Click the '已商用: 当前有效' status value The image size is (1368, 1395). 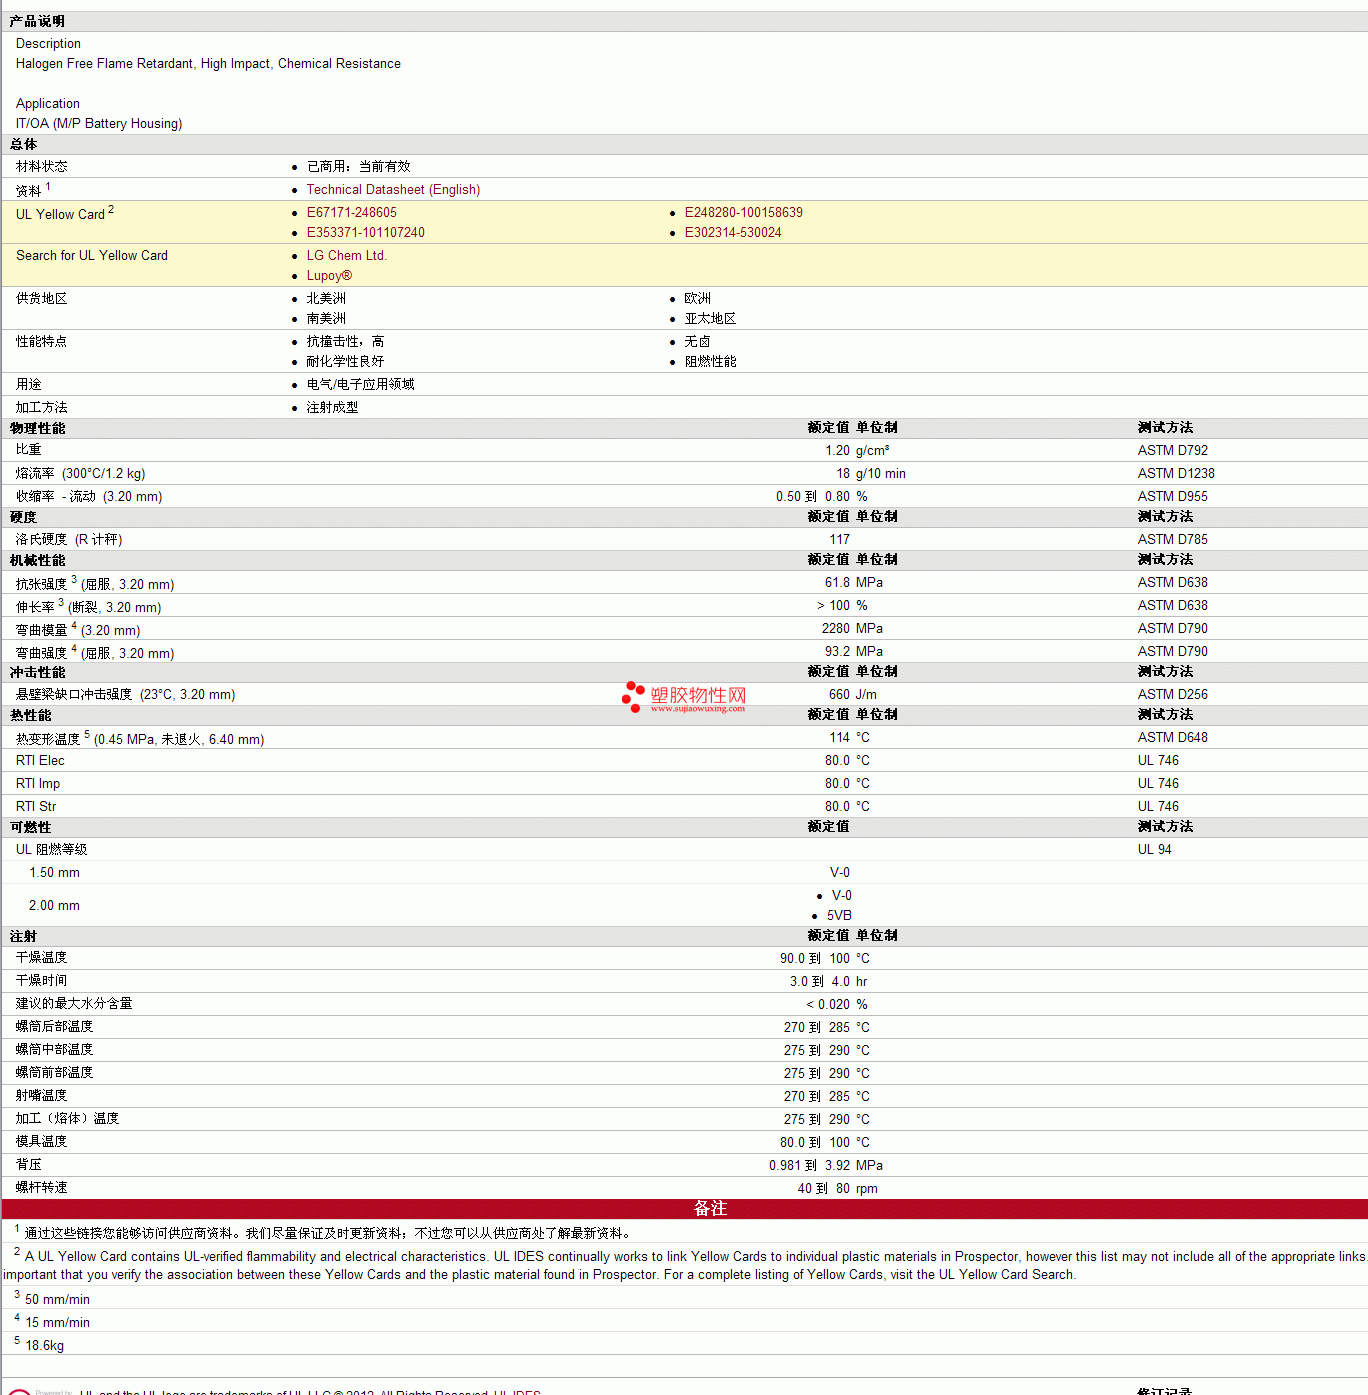tap(359, 167)
